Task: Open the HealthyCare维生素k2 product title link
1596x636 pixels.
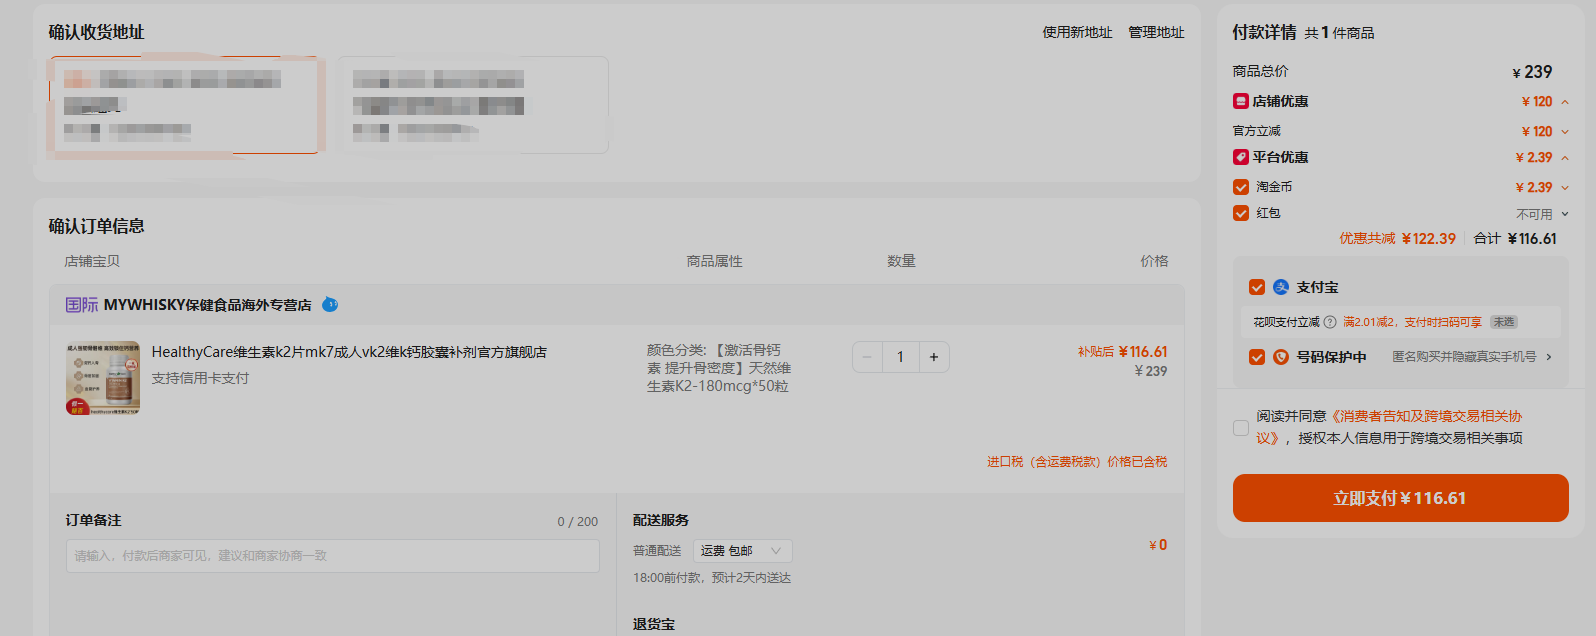Action: [349, 352]
